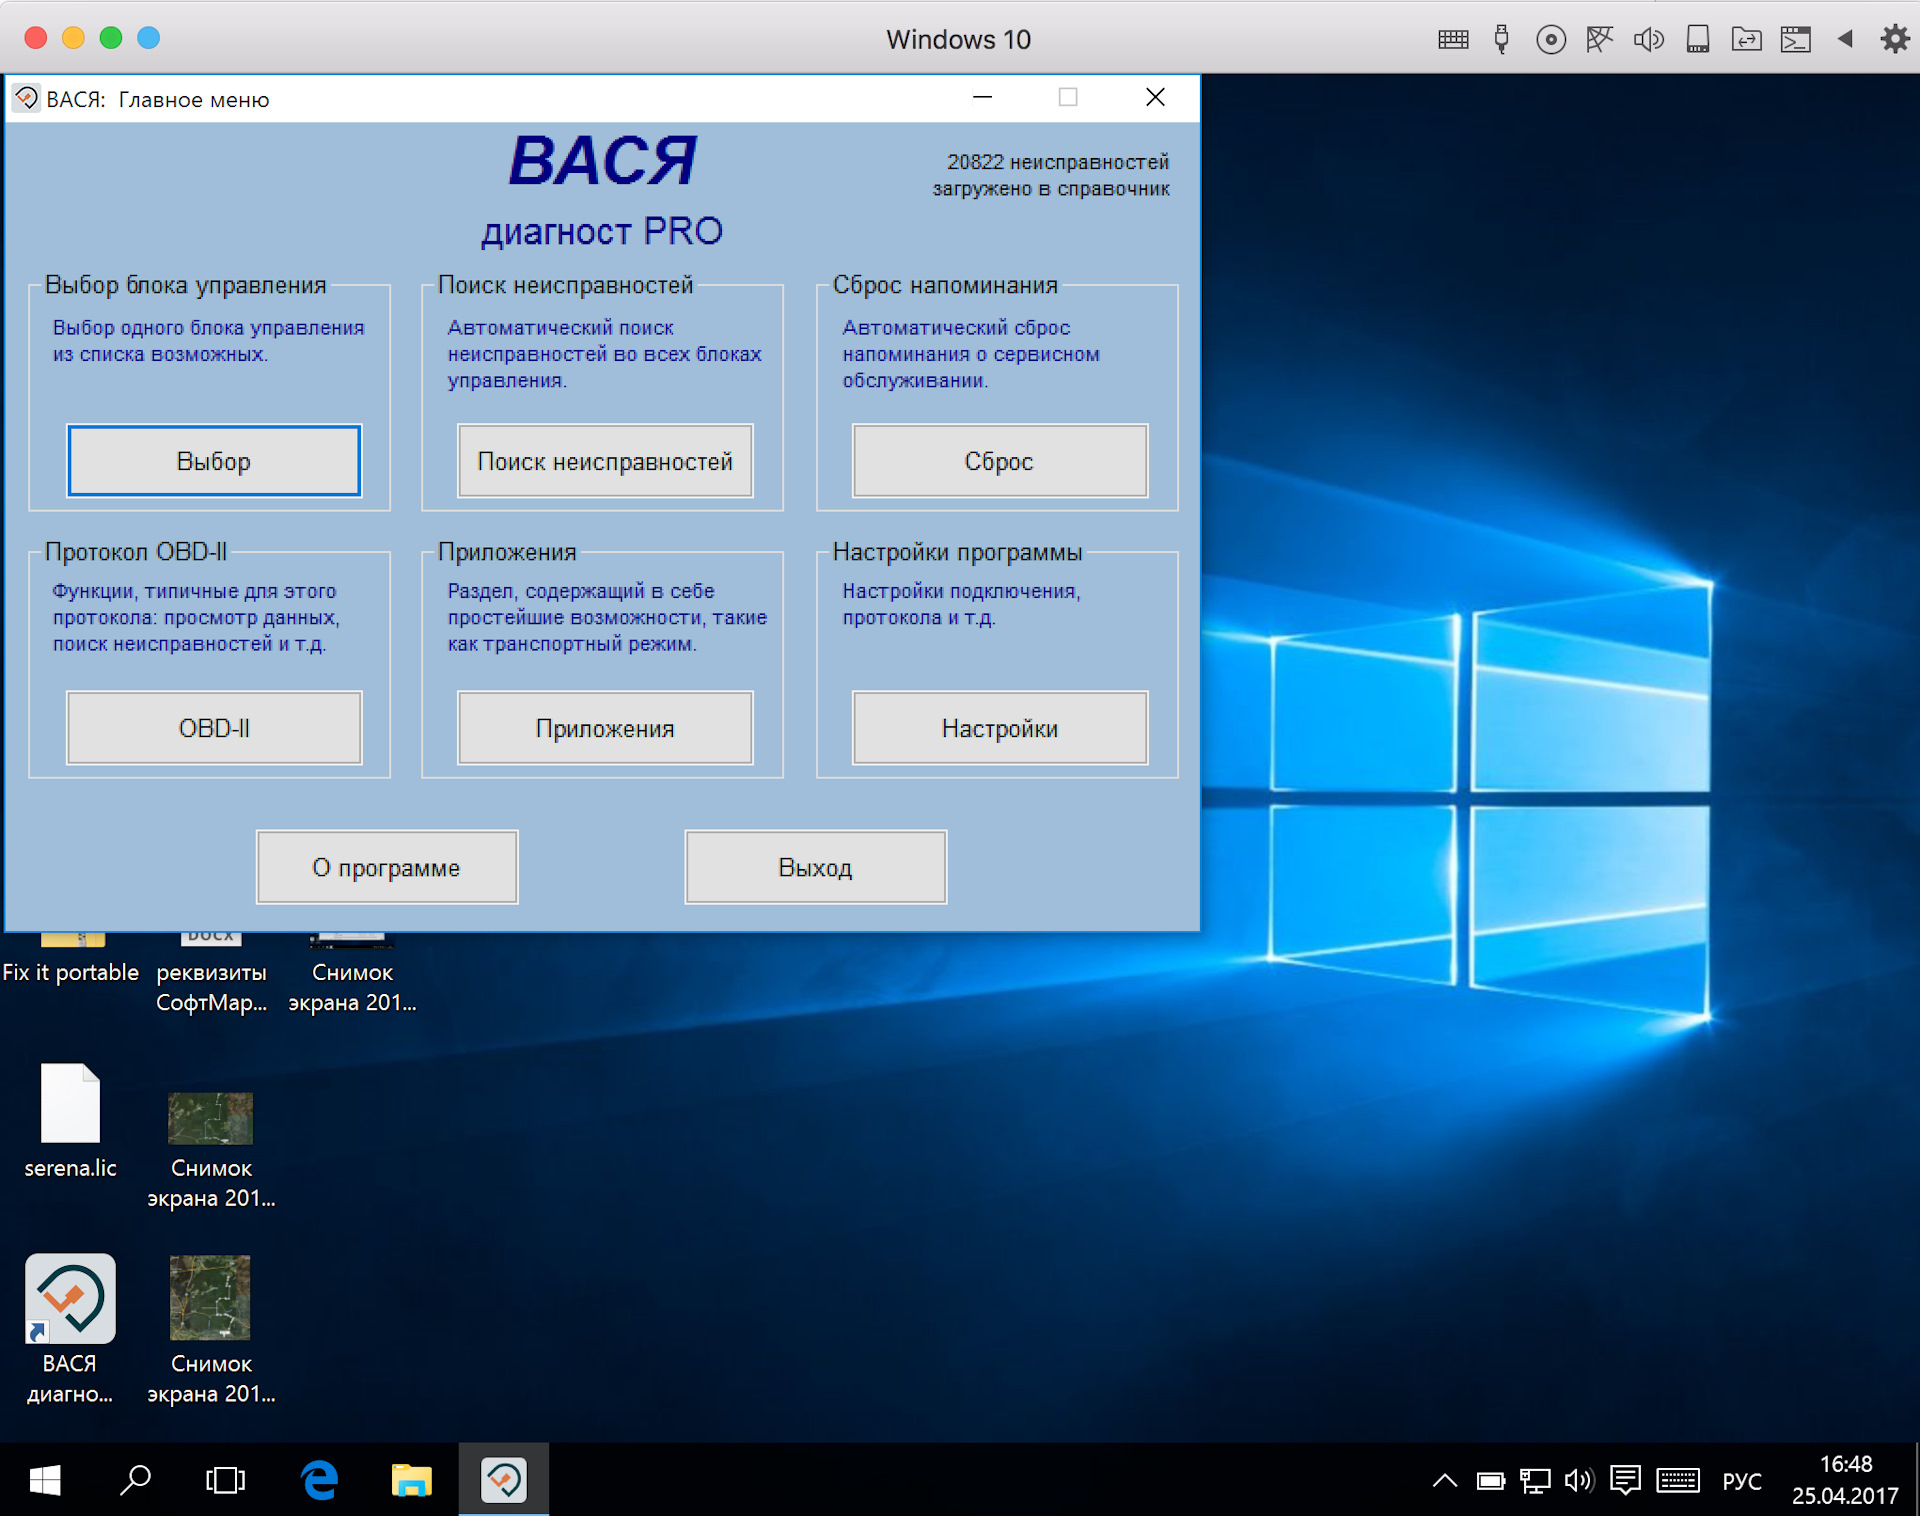
Task: Click ВАСЯ window title bar icon
Action: click(26, 98)
